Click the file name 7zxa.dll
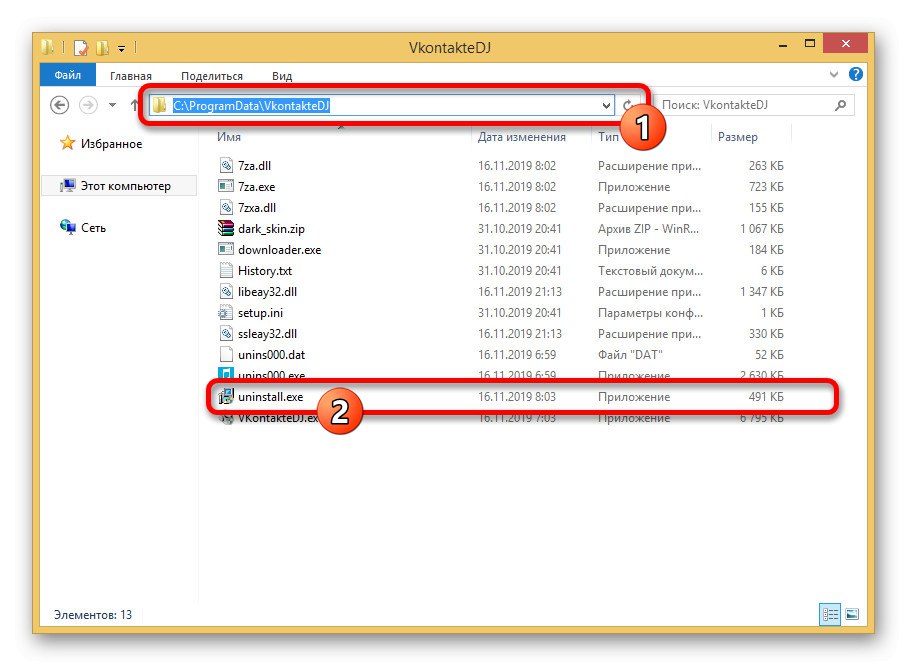Viewport: 907px width, 666px height. pyautogui.click(x=257, y=208)
